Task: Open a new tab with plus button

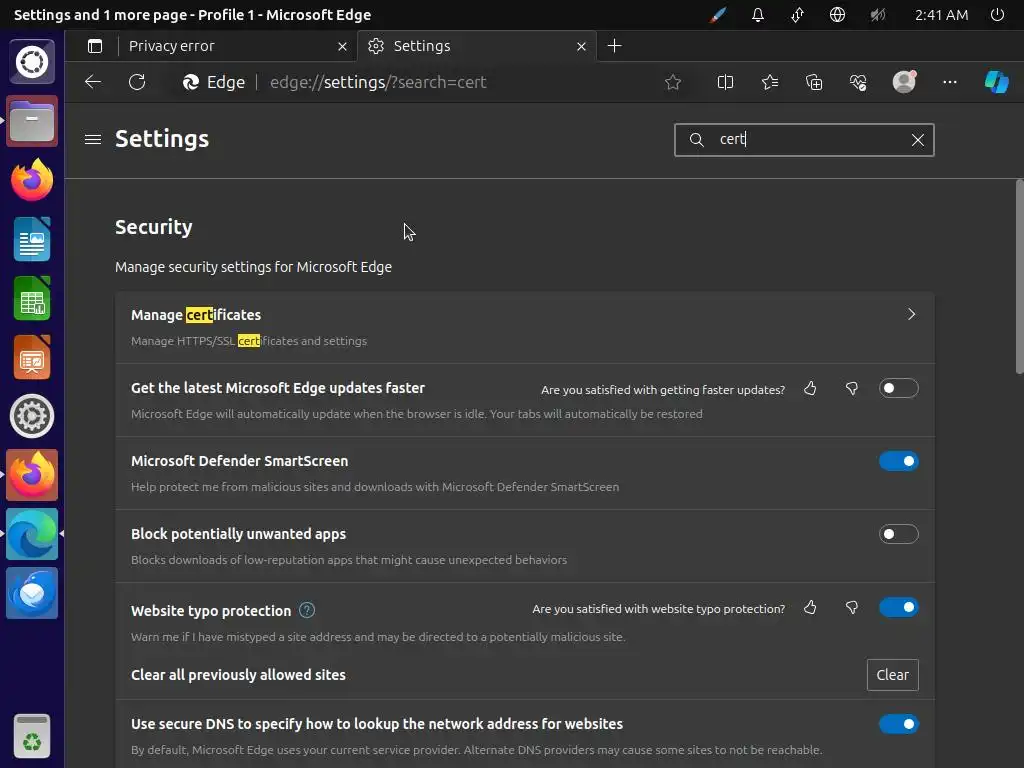Action: click(614, 46)
